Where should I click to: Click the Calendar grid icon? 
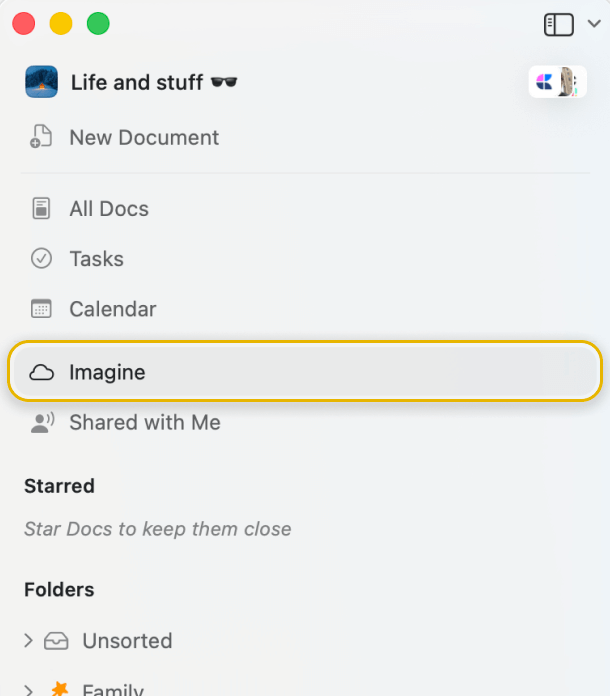(41, 309)
